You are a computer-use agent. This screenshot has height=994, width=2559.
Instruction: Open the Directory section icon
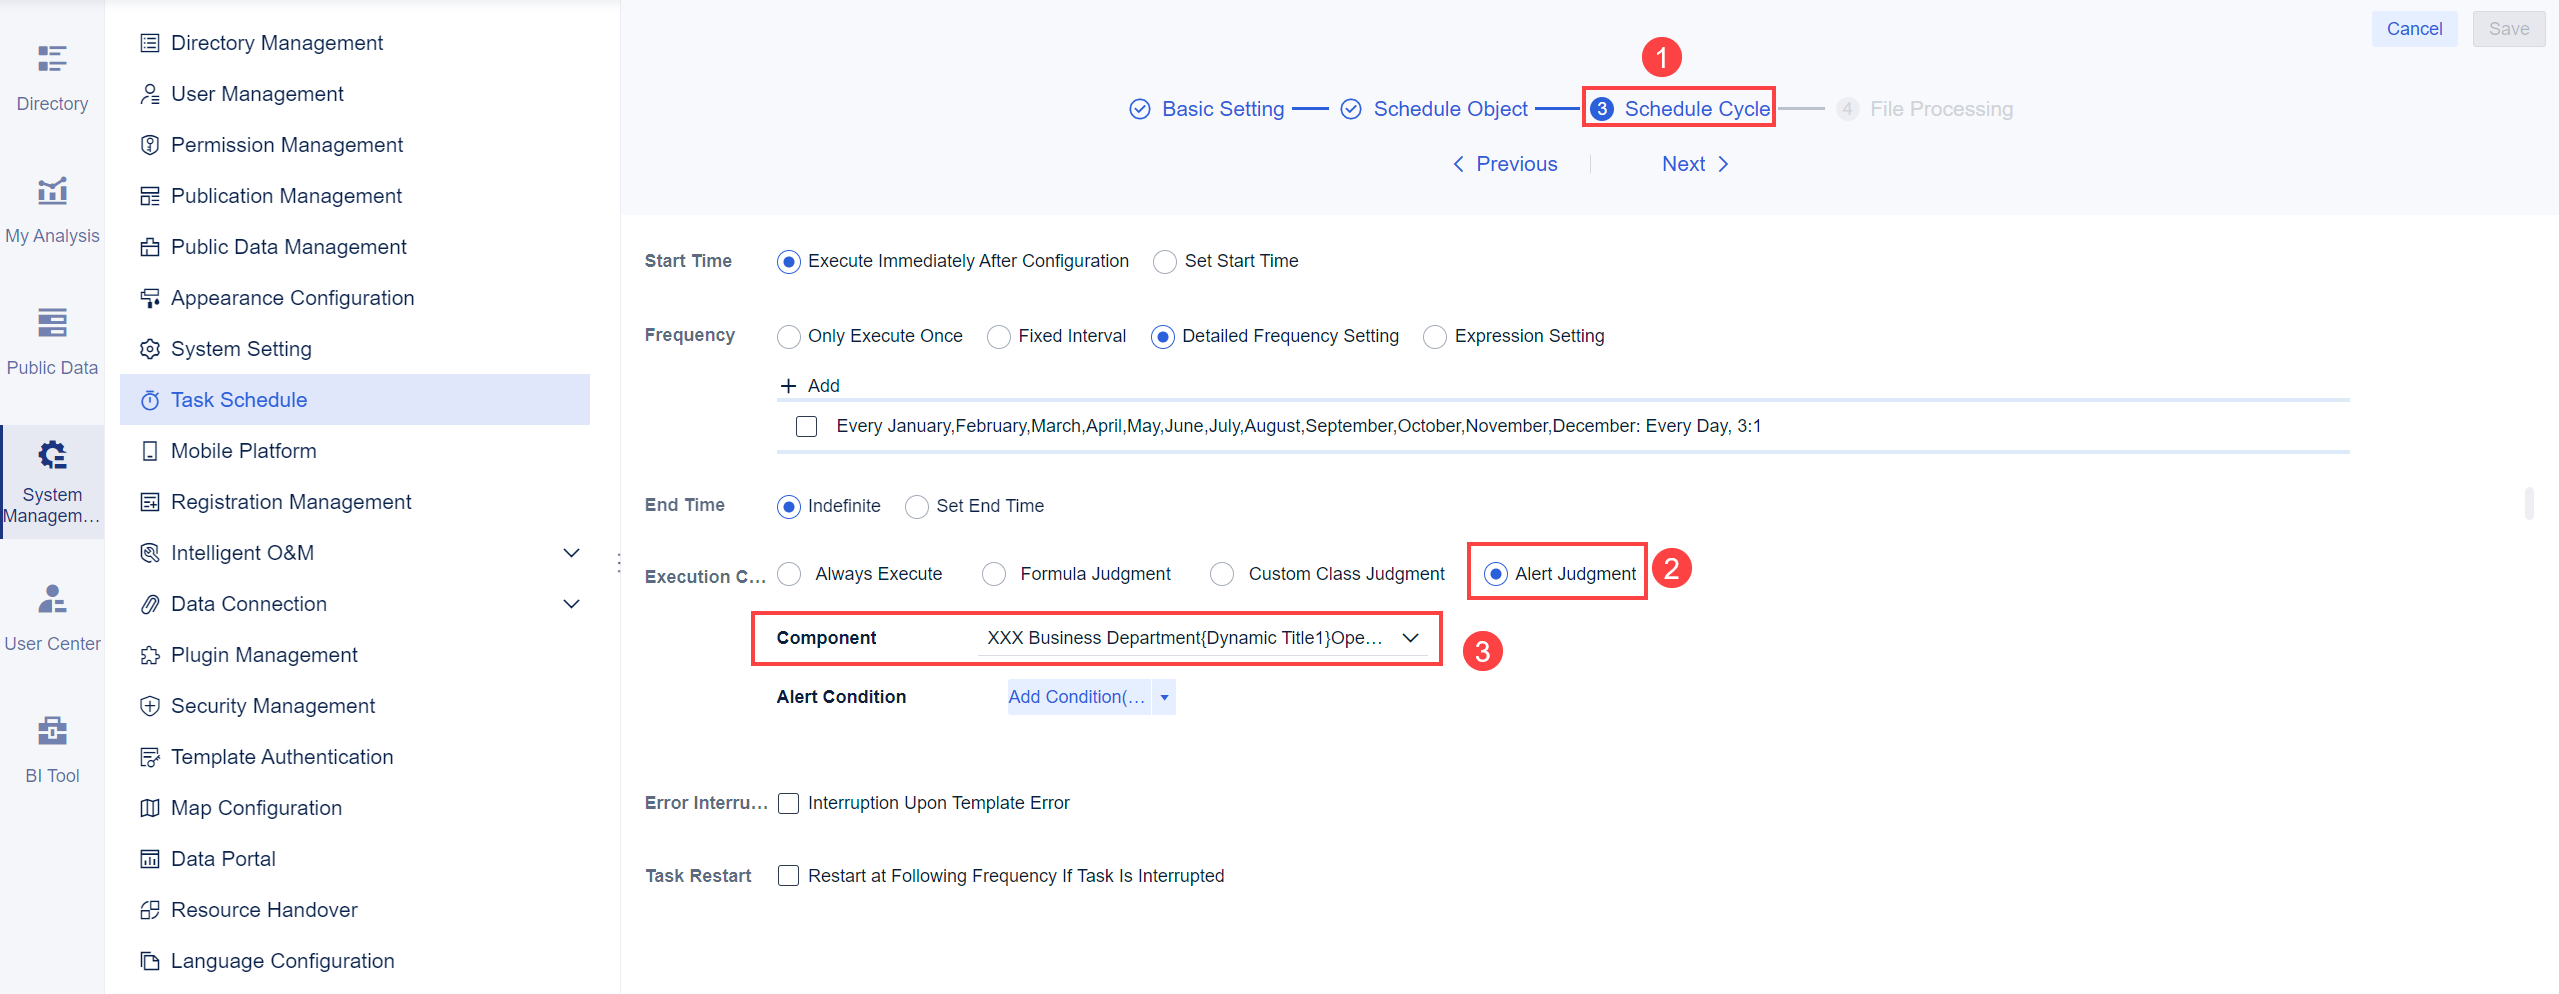point(52,59)
